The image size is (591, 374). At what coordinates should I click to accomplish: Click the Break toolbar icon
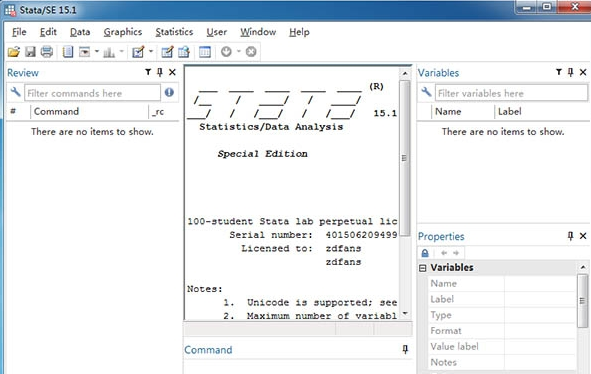point(251,52)
